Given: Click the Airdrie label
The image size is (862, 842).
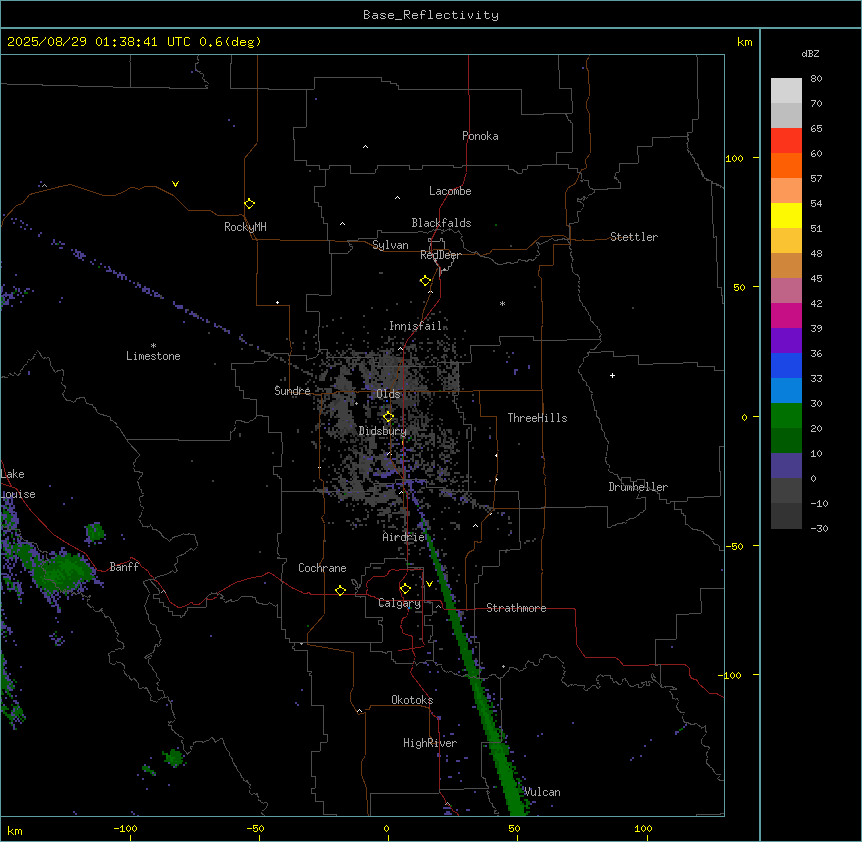Looking at the screenshot, I should tap(404, 537).
